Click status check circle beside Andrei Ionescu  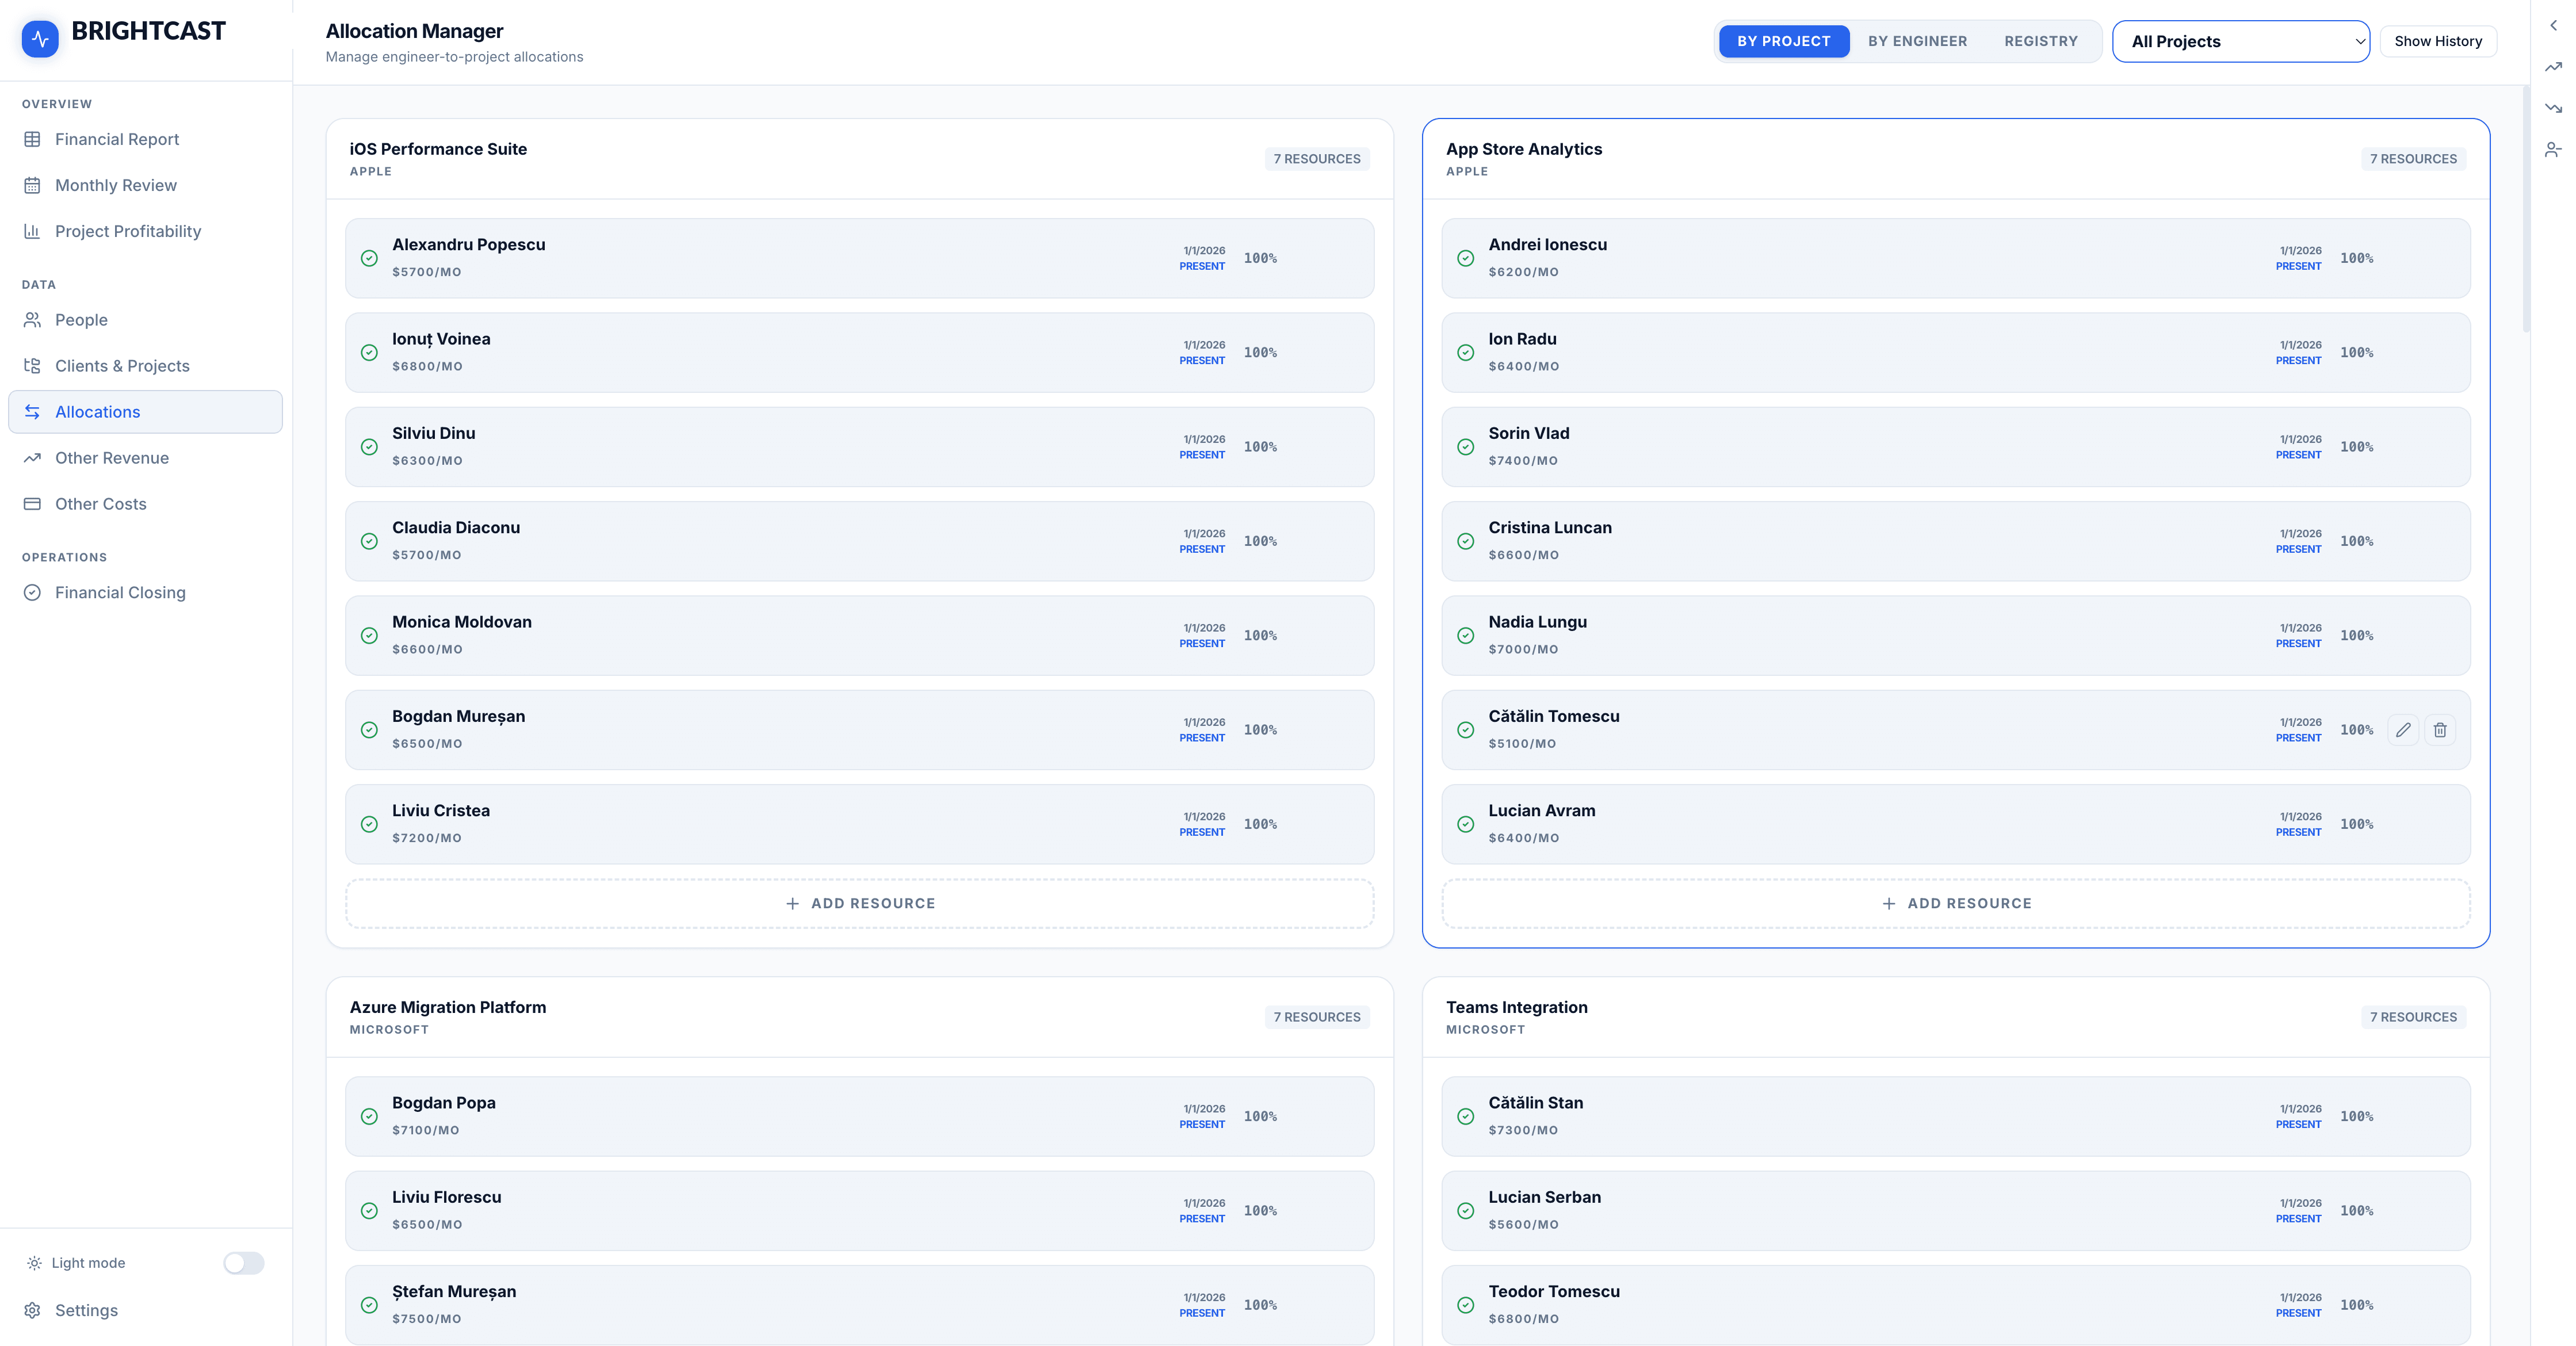click(x=1465, y=259)
